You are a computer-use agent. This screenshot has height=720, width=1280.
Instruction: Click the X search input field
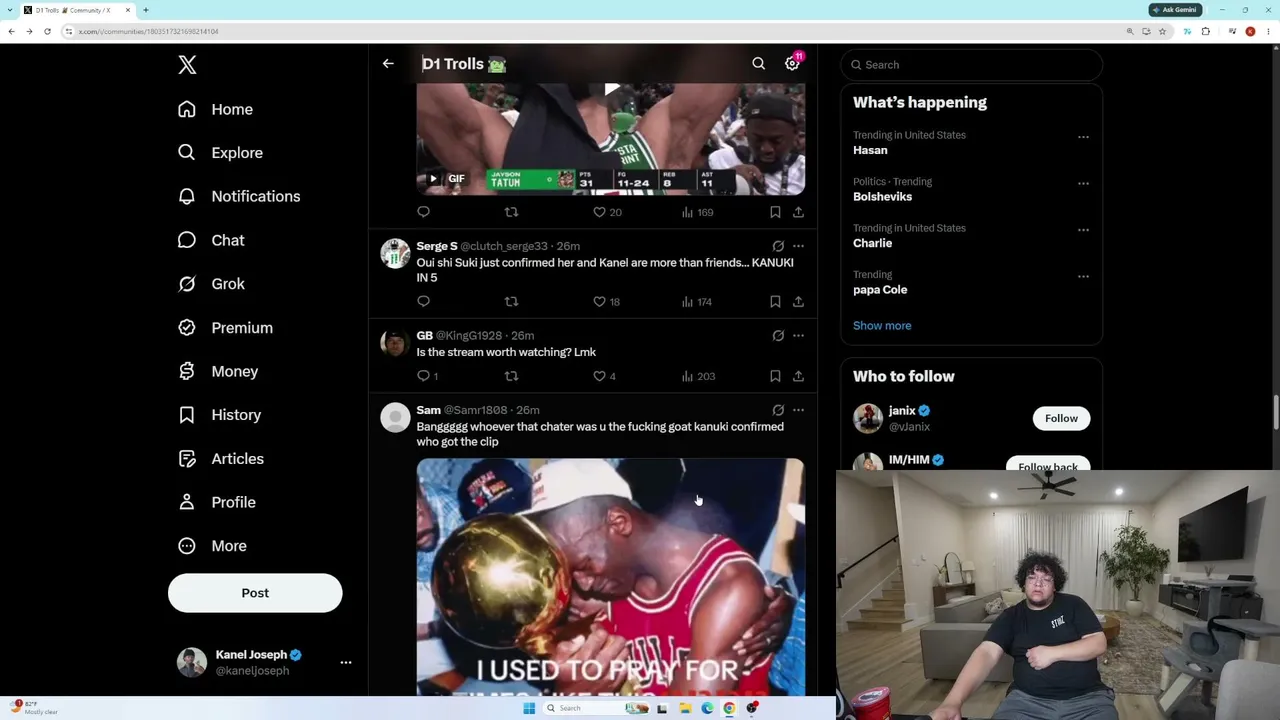tap(971, 65)
